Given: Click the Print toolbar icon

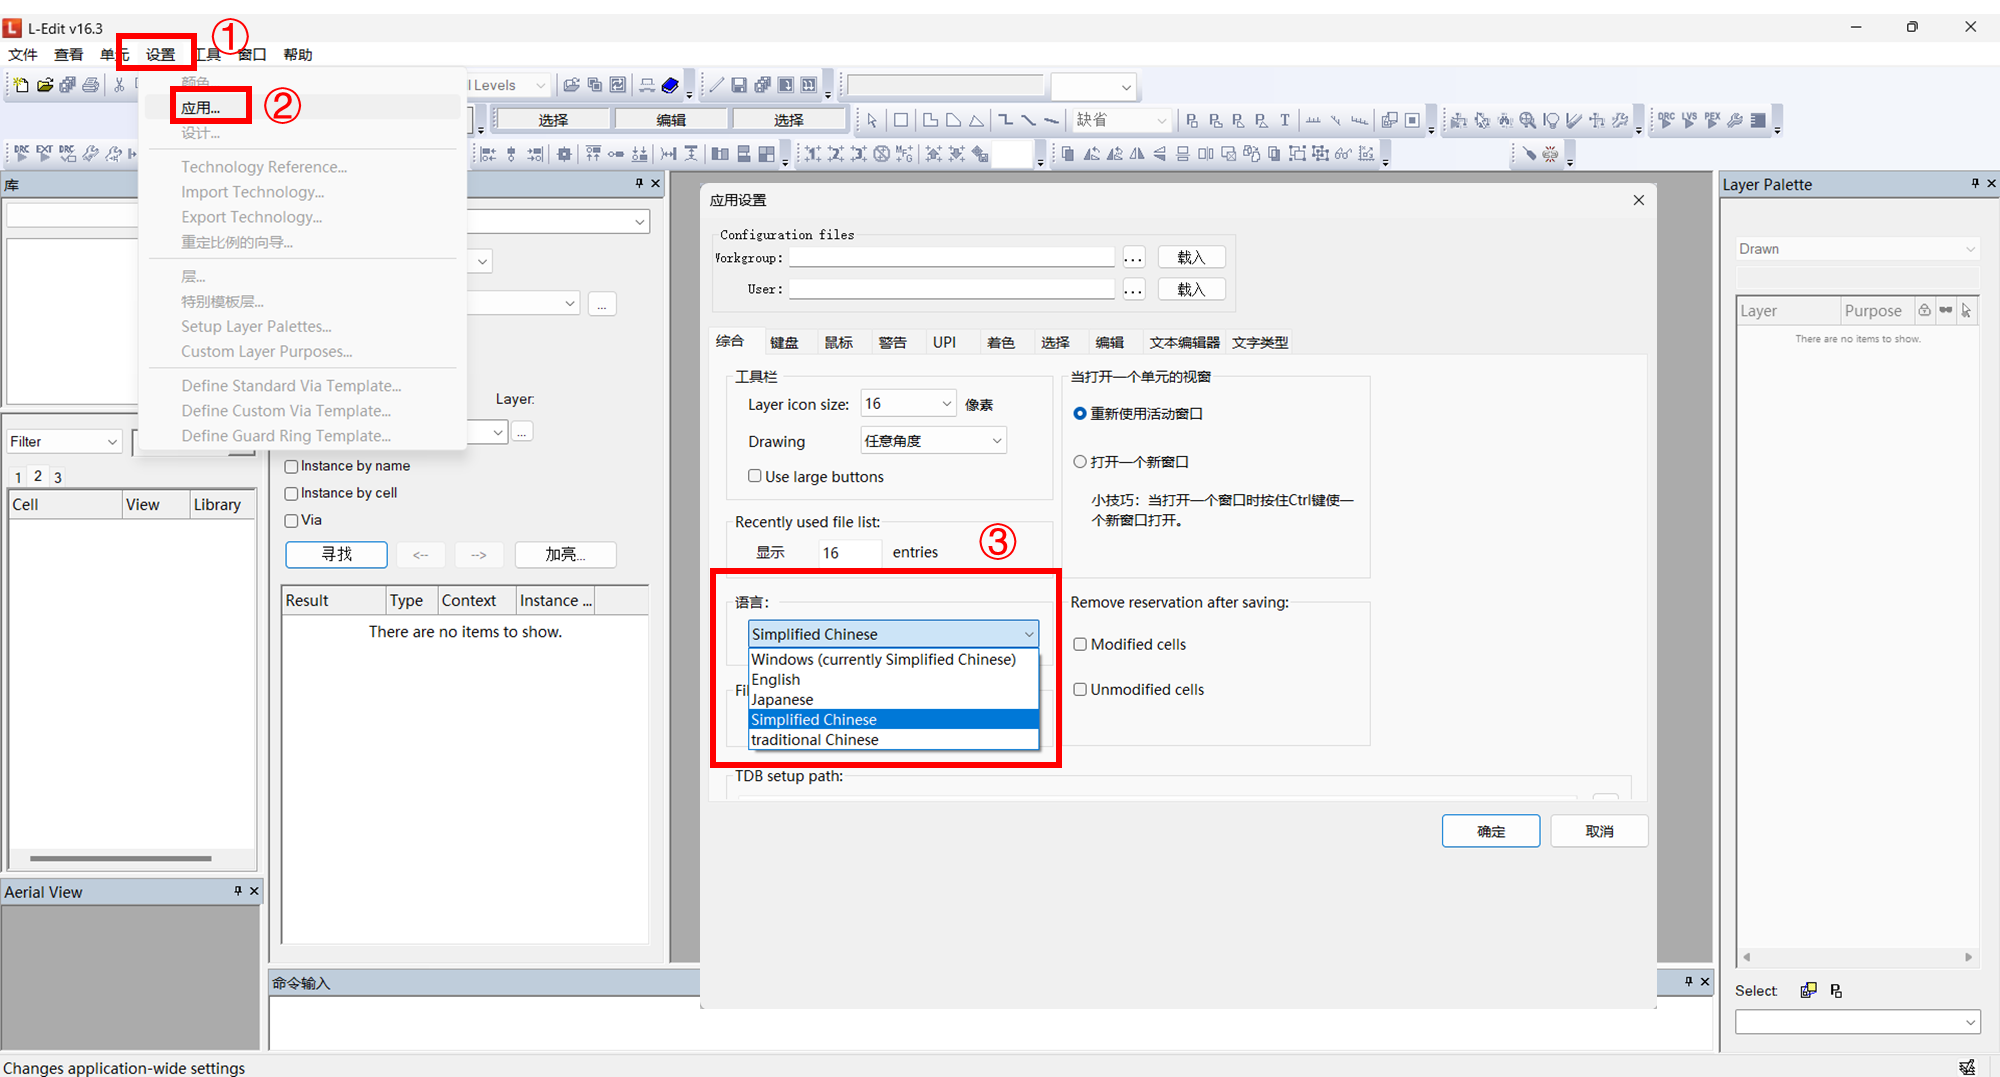Looking at the screenshot, I should click(x=91, y=85).
